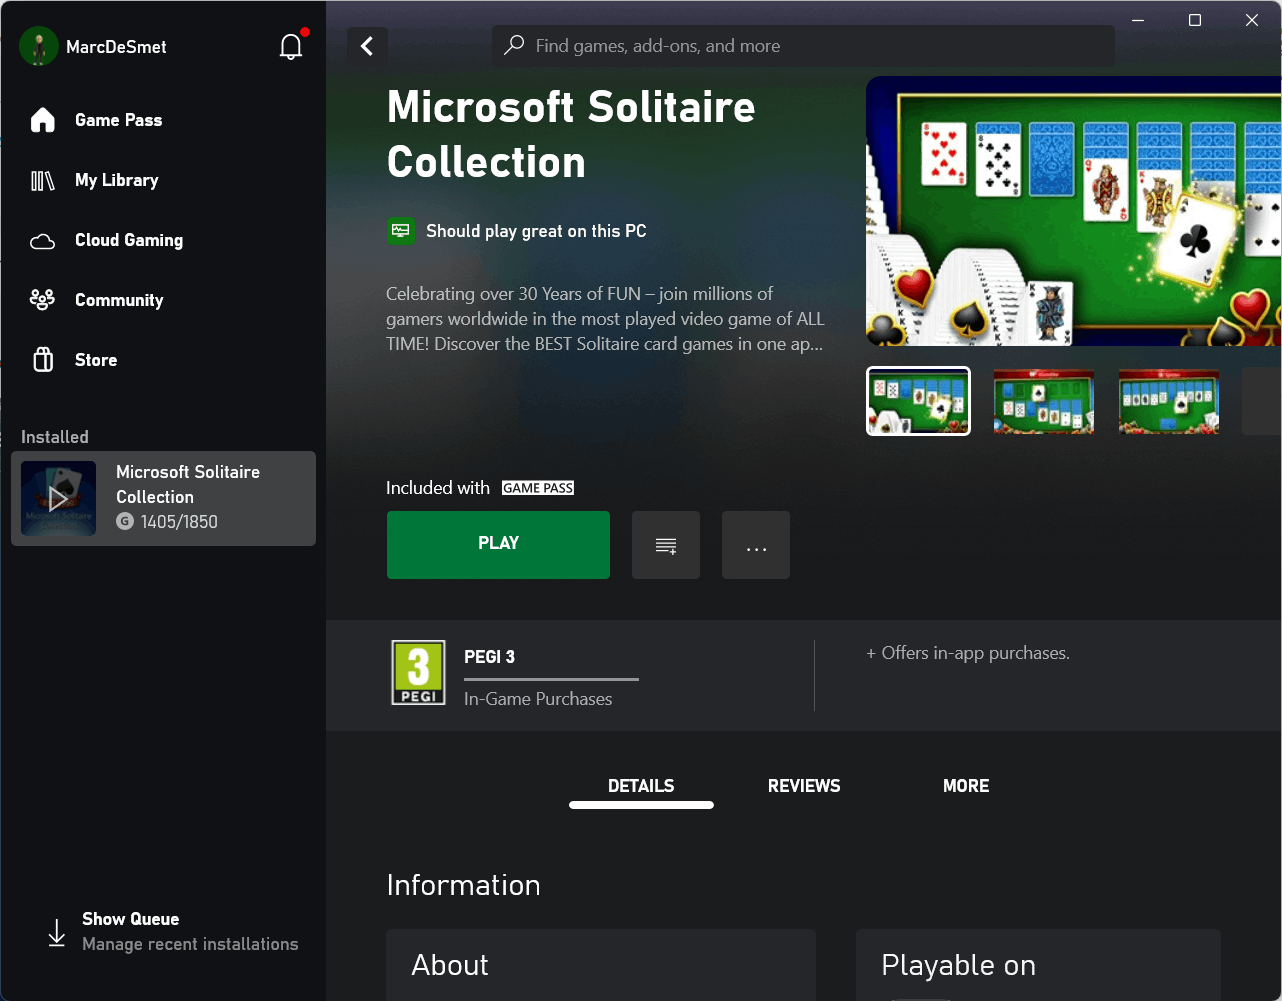Click the installed Solitaire game thumbnail
1282x1001 pixels.
click(x=58, y=498)
